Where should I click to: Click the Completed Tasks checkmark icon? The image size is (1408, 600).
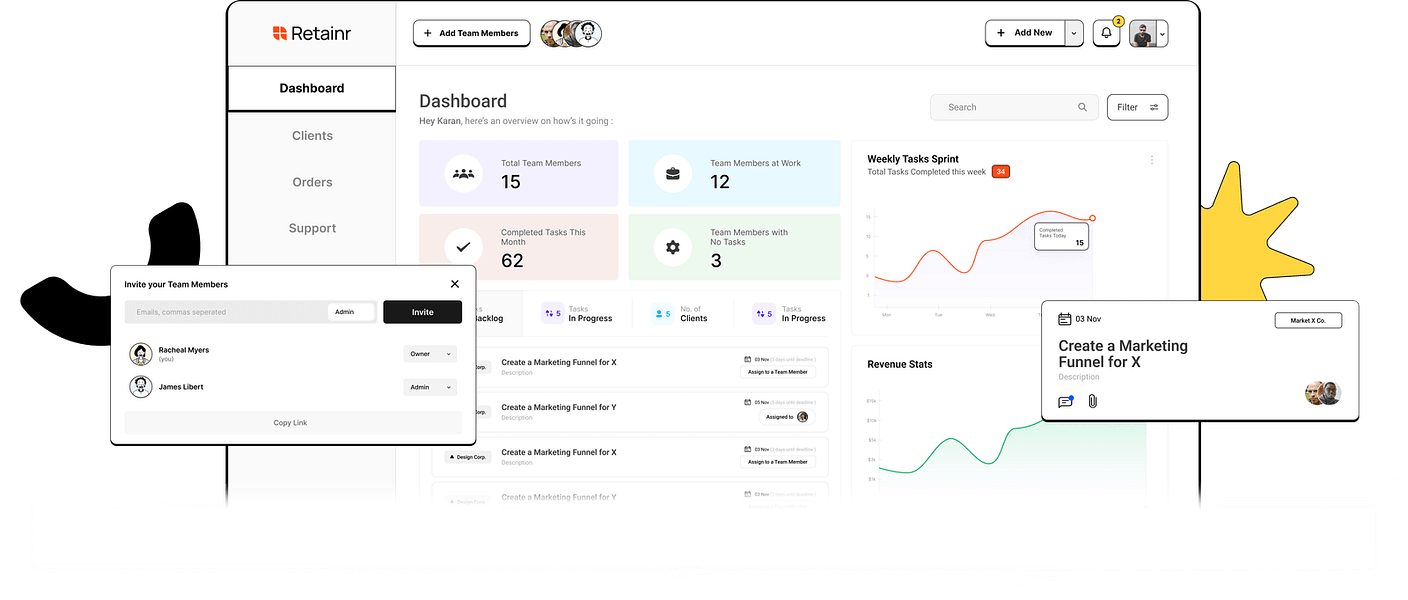pyautogui.click(x=463, y=246)
